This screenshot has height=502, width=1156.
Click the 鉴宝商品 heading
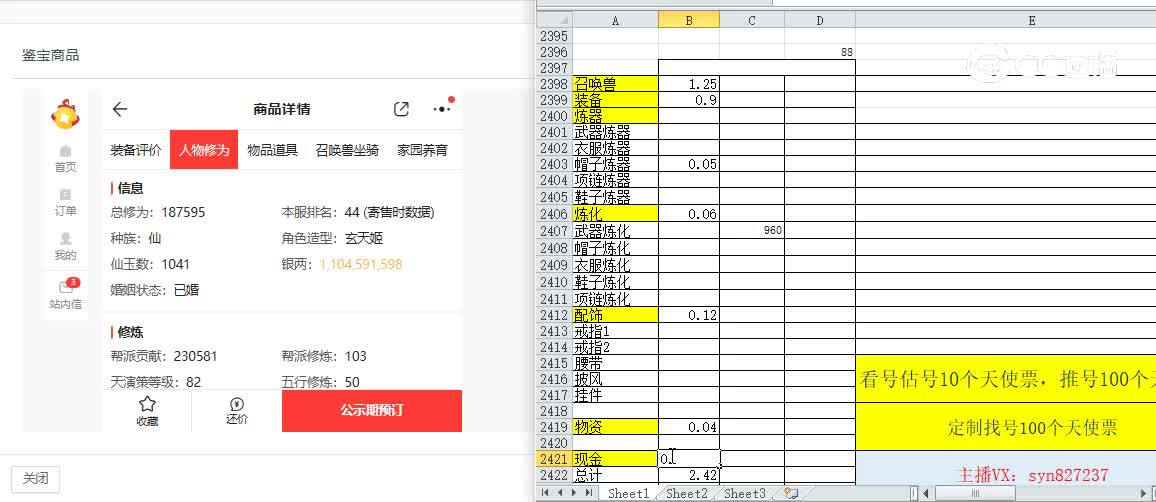tap(50, 55)
